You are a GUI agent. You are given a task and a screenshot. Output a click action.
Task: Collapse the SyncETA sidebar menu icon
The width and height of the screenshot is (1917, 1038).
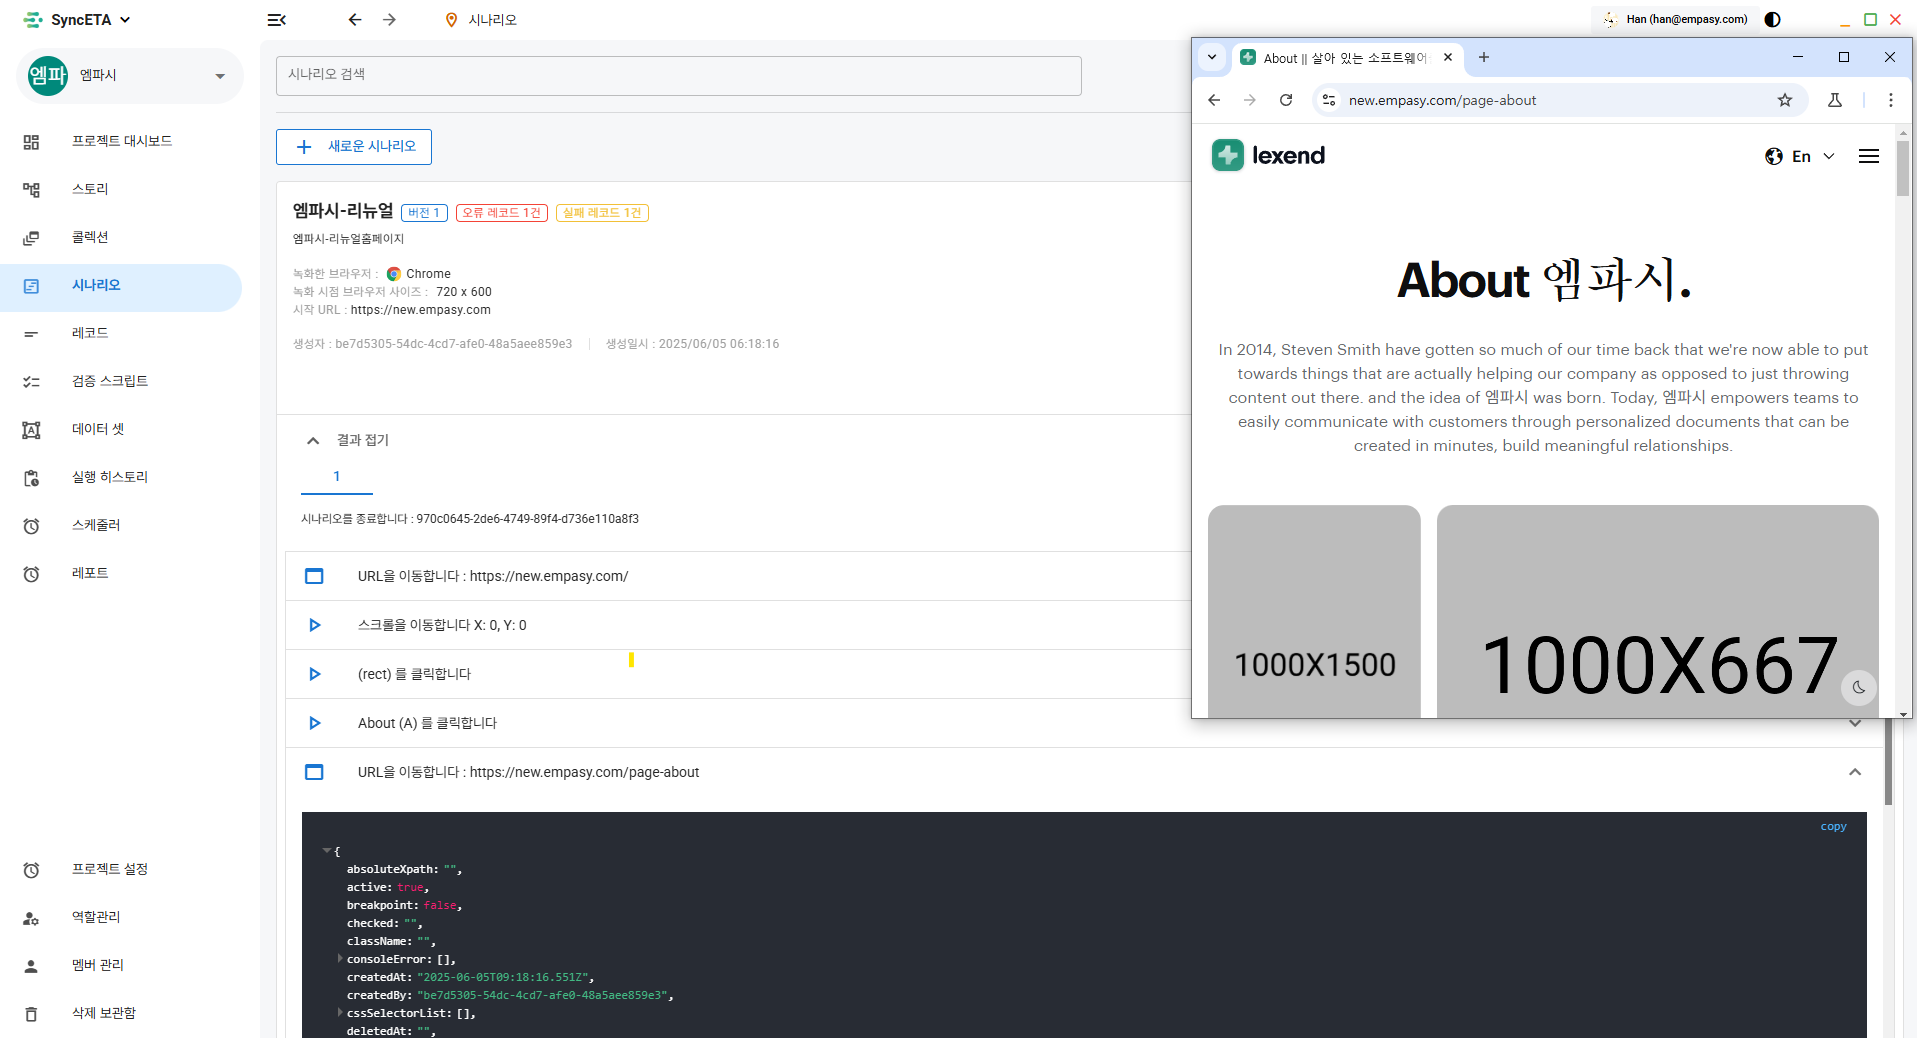pyautogui.click(x=277, y=20)
